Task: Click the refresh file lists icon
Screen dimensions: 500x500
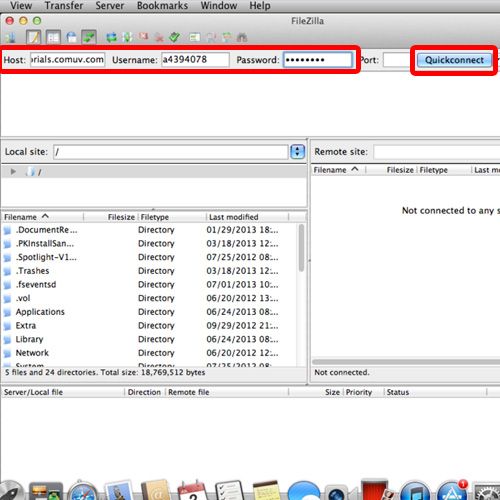Action: point(112,37)
